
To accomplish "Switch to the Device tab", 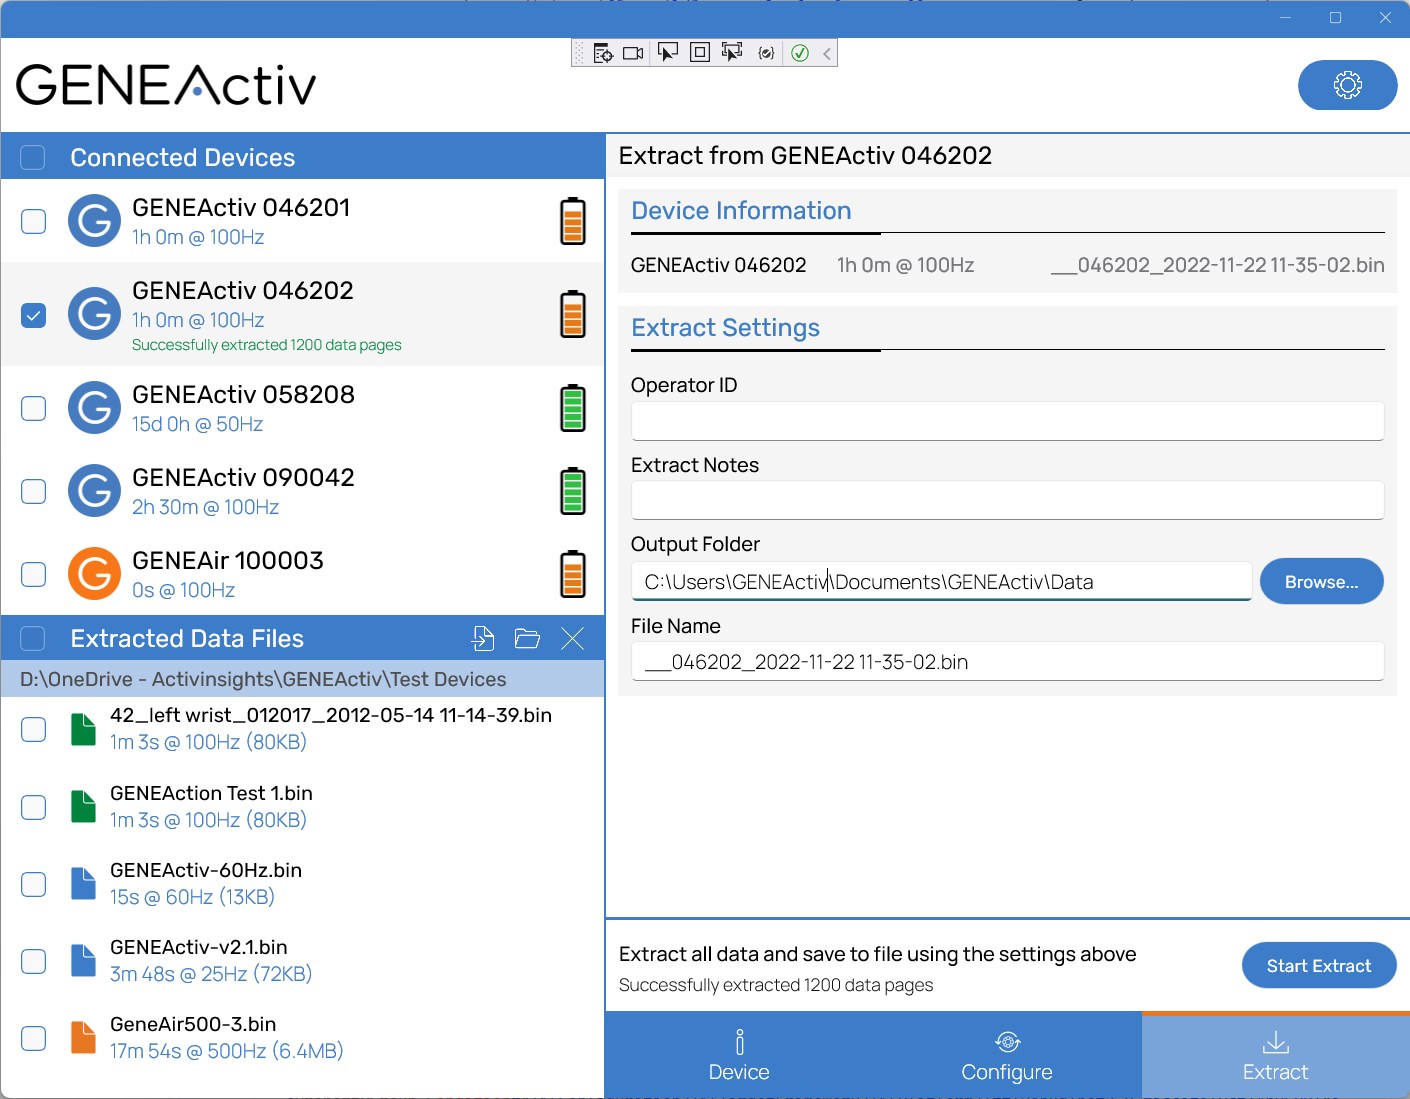I will click(739, 1055).
